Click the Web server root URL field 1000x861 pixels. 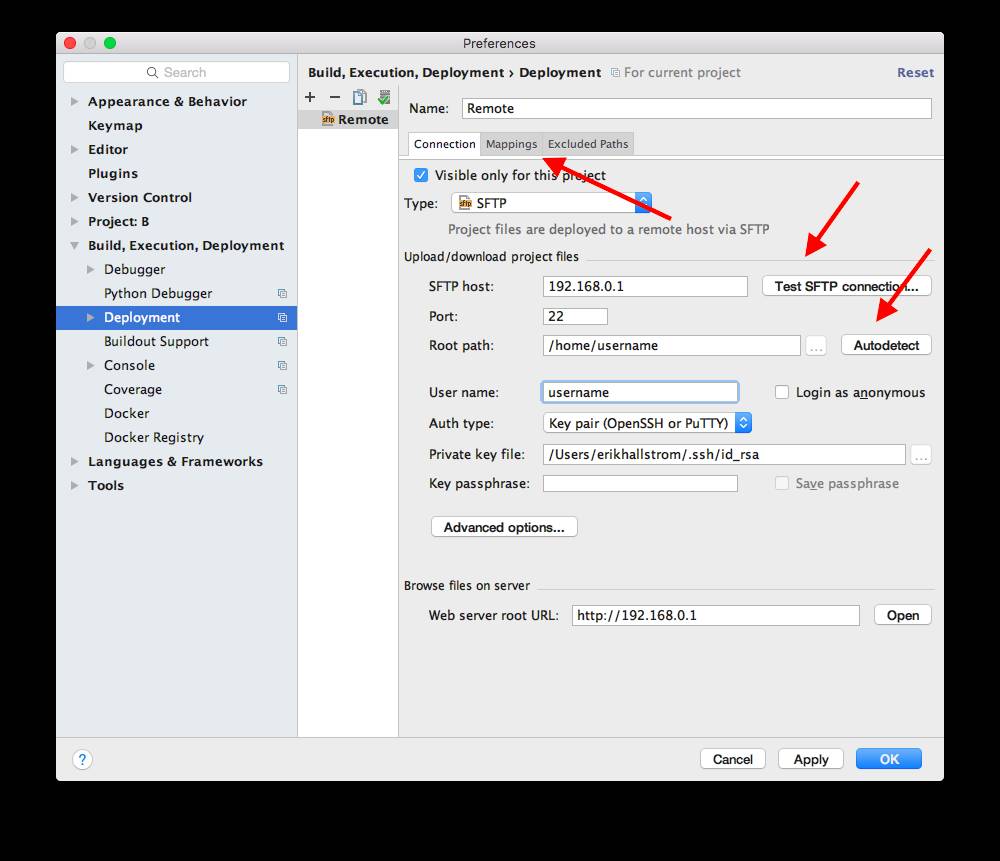716,615
